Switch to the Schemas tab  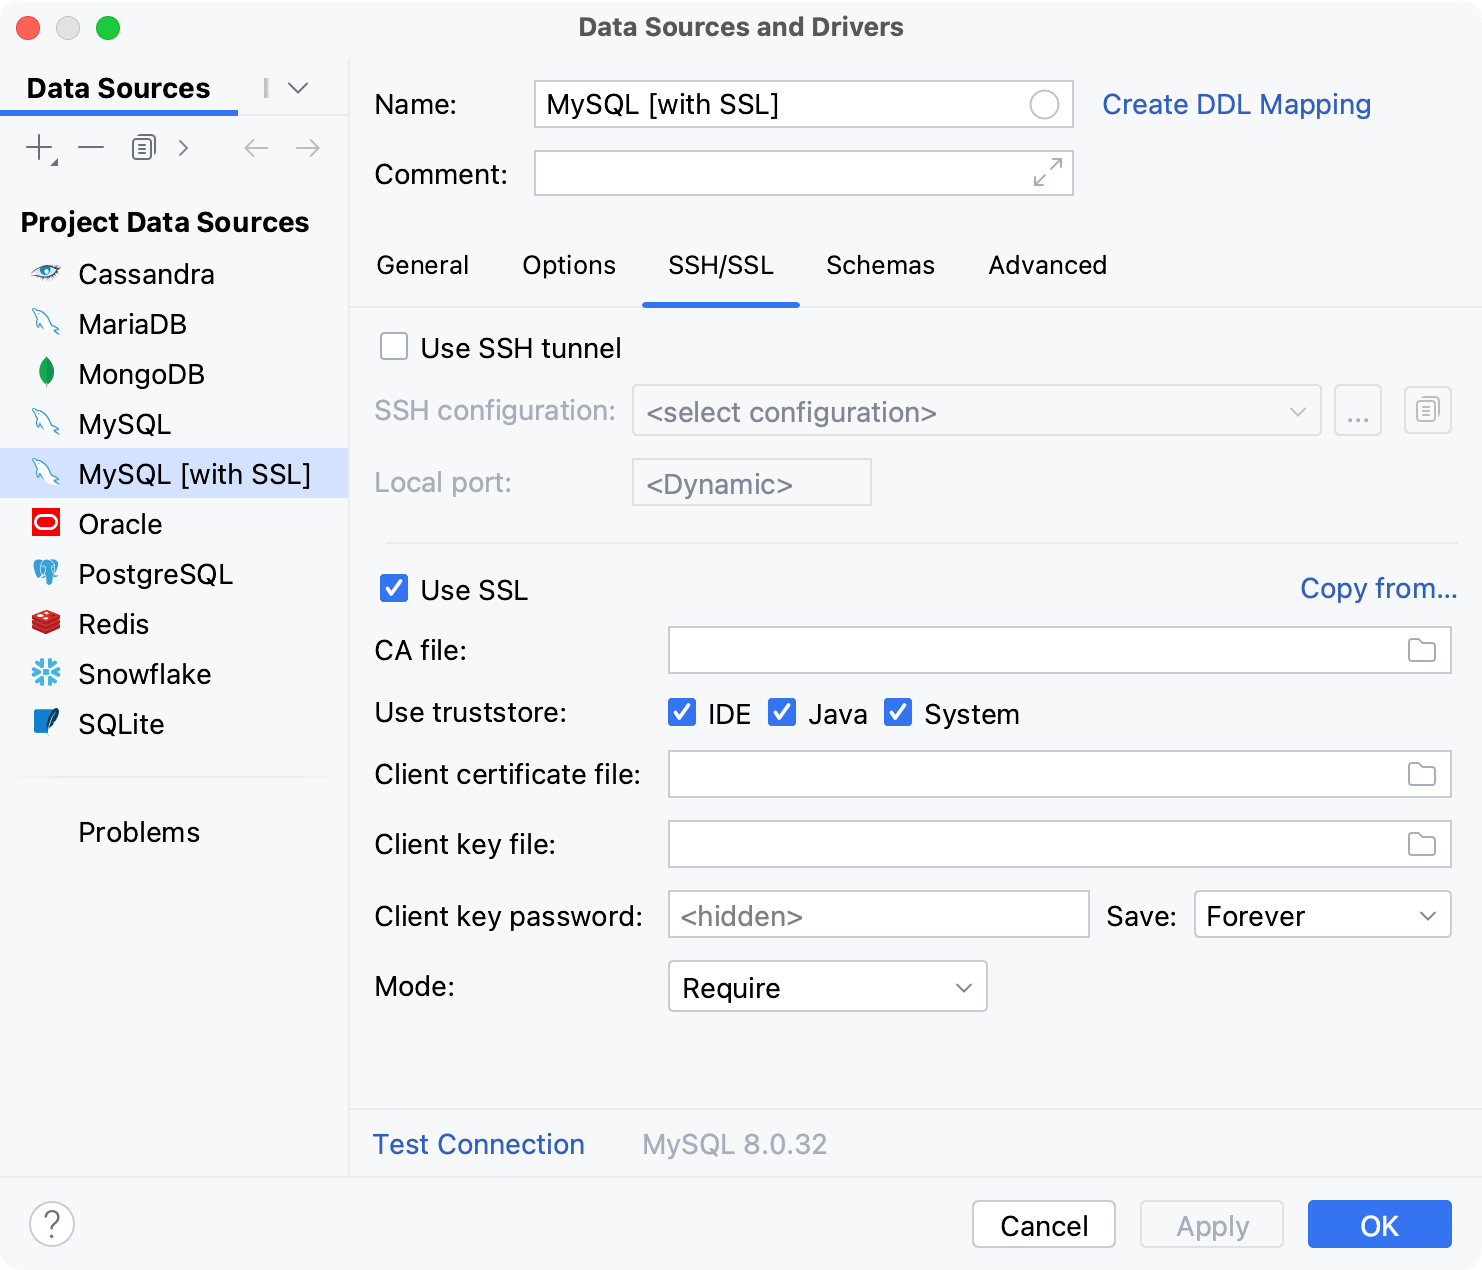(879, 265)
